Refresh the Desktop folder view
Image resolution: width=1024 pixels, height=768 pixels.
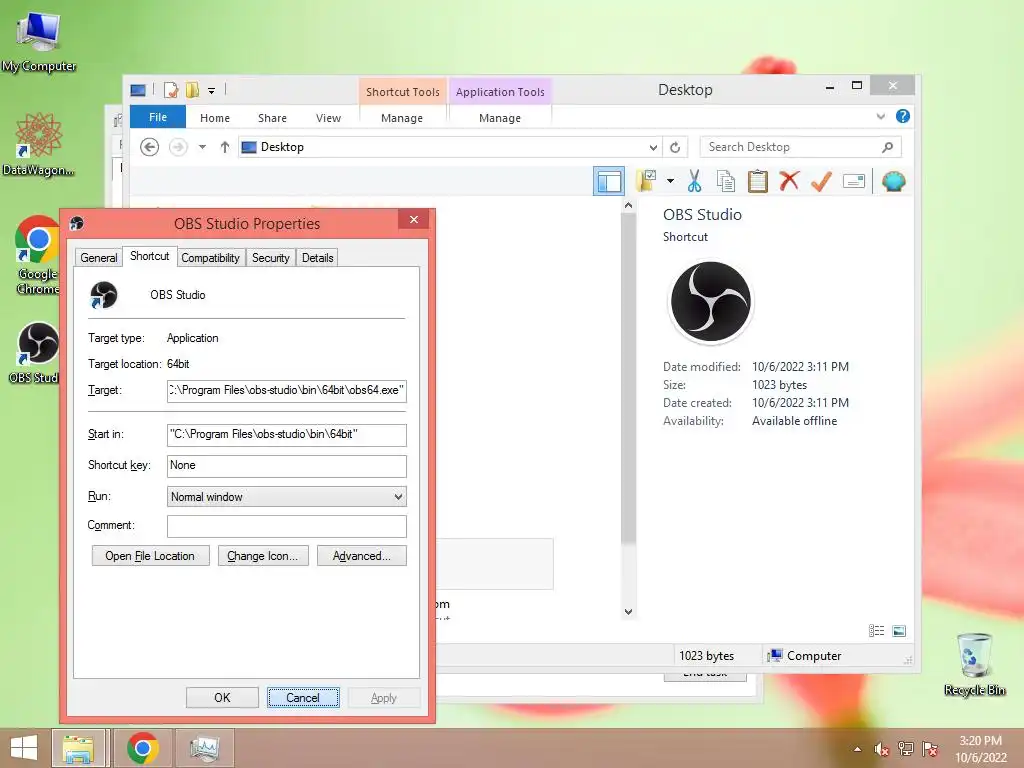pyautogui.click(x=675, y=148)
